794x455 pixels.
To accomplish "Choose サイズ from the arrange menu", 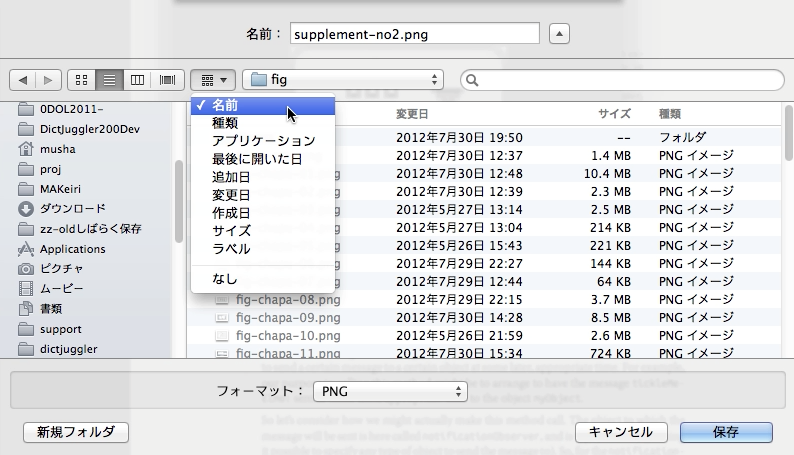I will [231, 231].
